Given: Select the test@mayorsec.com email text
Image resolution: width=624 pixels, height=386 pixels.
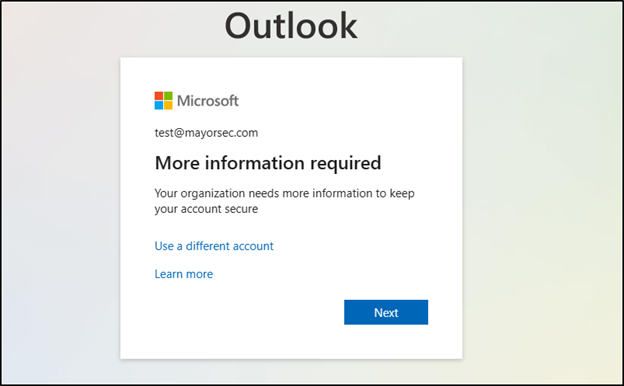Looking at the screenshot, I should click(x=206, y=133).
